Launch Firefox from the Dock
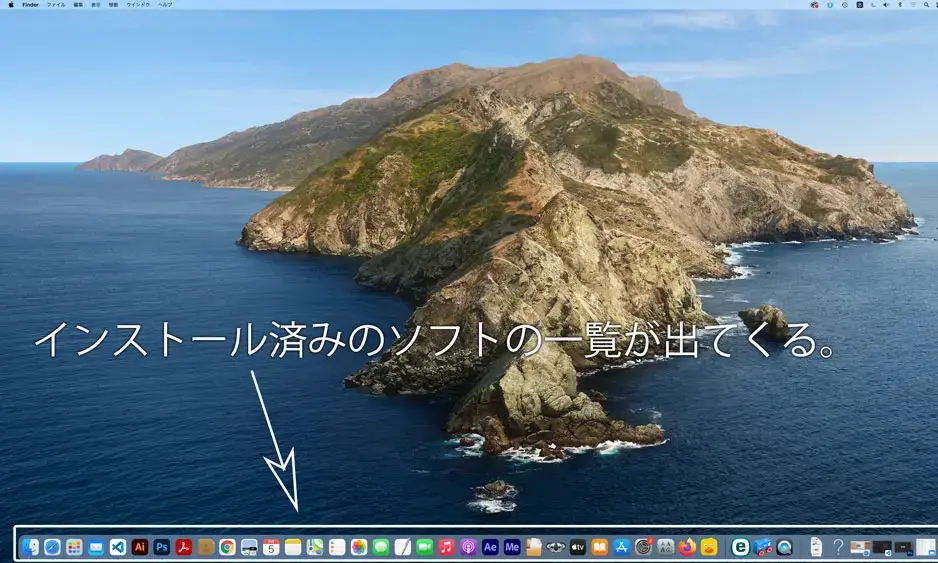The height and width of the screenshot is (563, 938). point(687,546)
